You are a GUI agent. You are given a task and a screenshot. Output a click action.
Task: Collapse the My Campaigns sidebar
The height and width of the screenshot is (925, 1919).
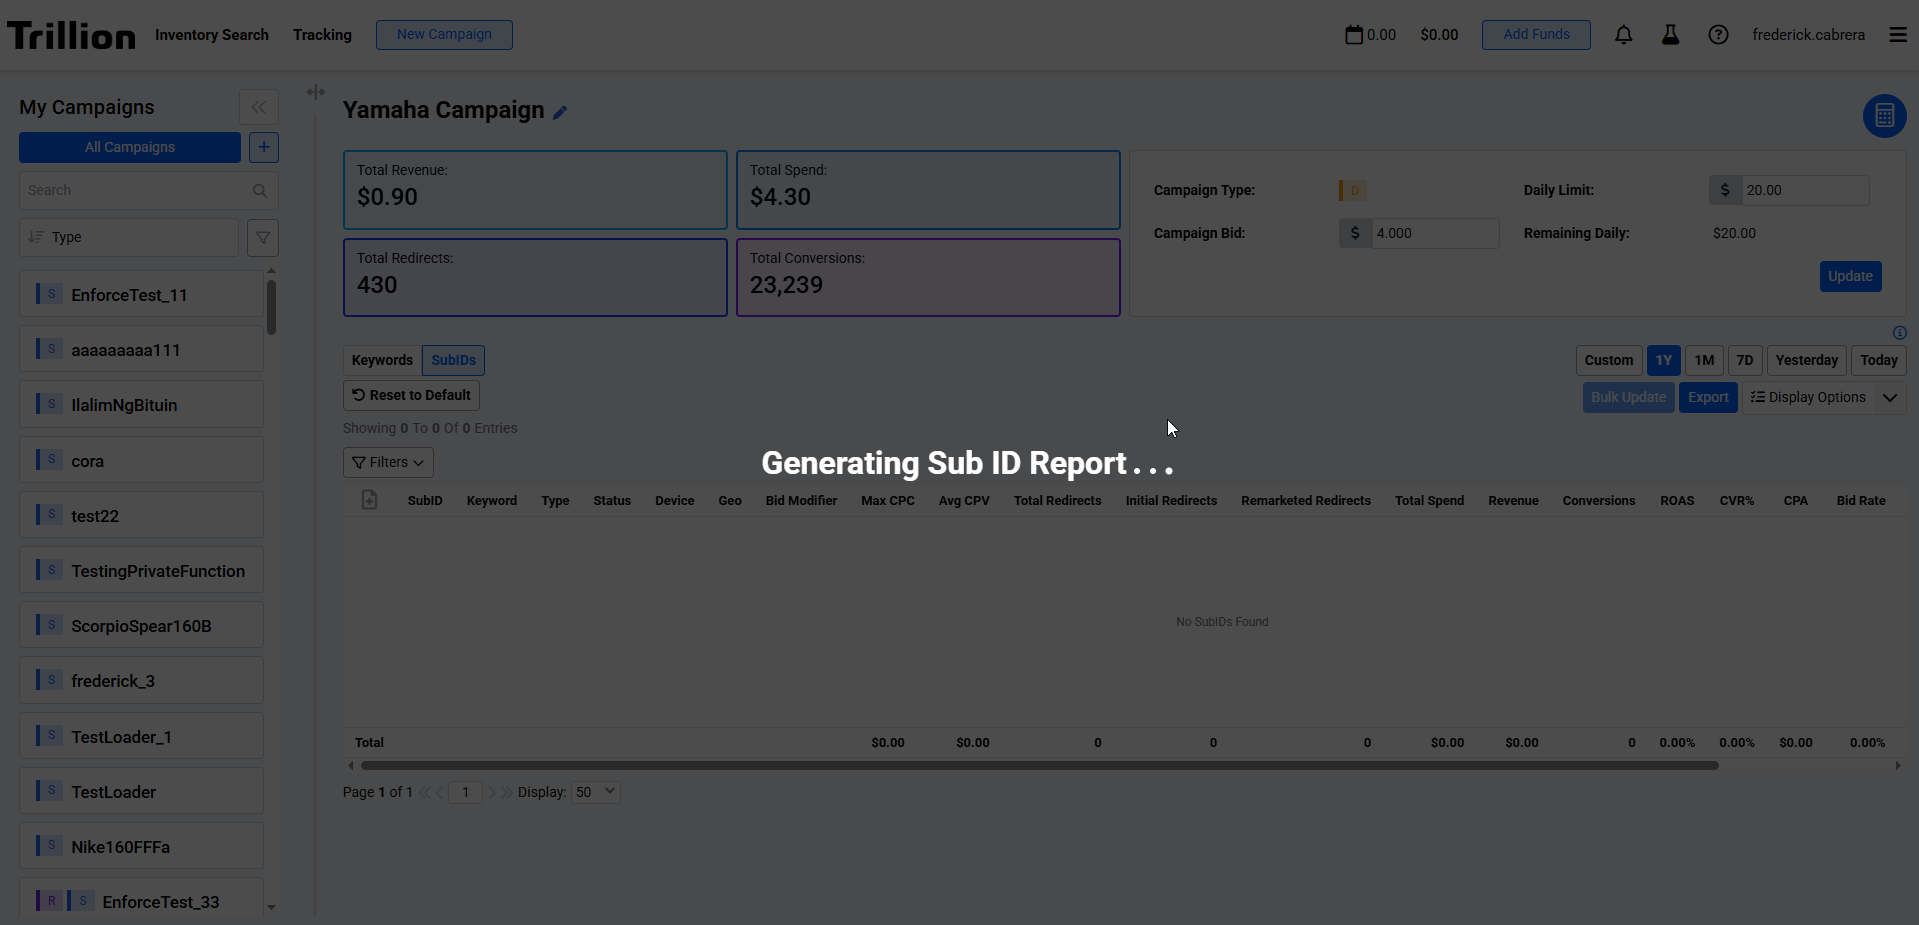[x=258, y=107]
